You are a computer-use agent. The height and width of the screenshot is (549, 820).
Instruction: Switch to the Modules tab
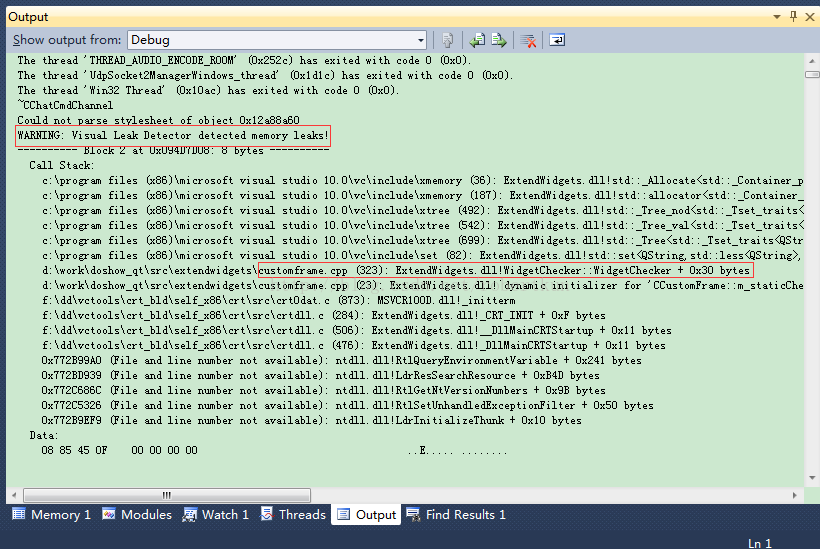pyautogui.click(x=137, y=514)
